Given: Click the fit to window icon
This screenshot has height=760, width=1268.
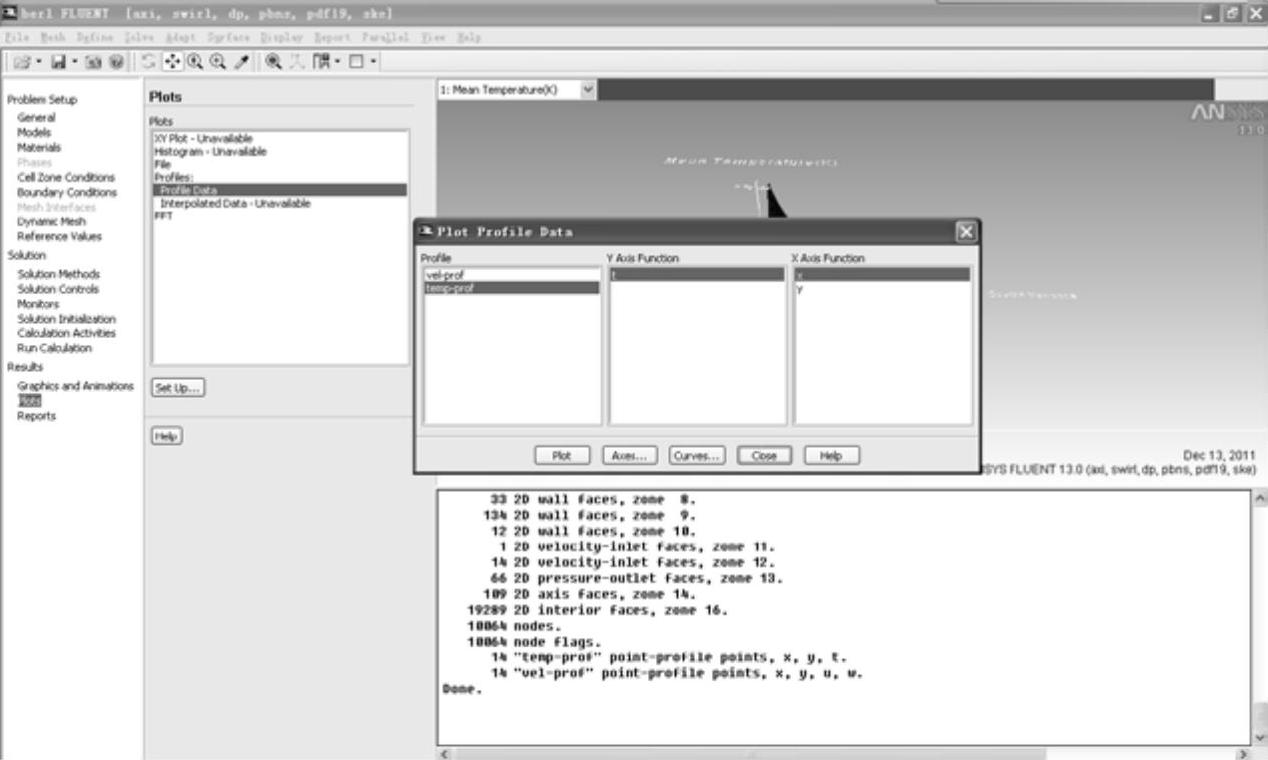Looking at the screenshot, I should click(x=274, y=62).
